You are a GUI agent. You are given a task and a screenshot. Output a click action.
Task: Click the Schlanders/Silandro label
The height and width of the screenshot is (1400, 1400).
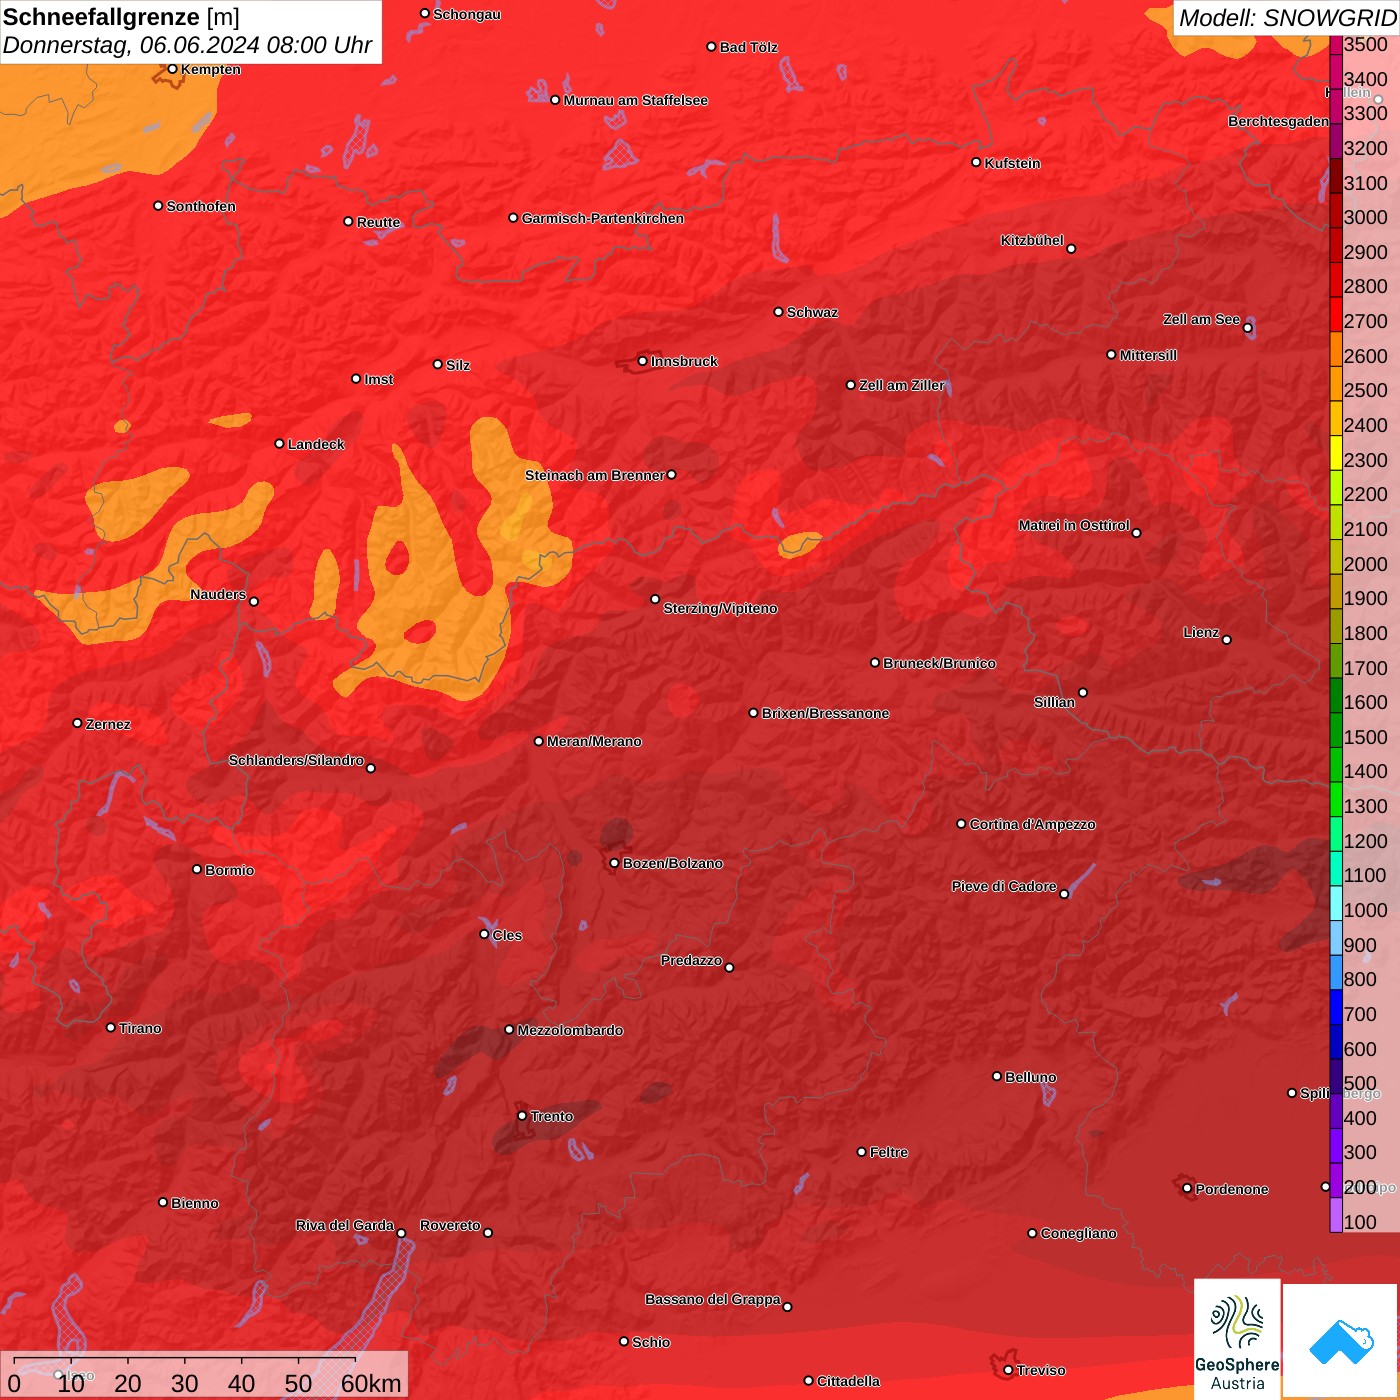296,760
